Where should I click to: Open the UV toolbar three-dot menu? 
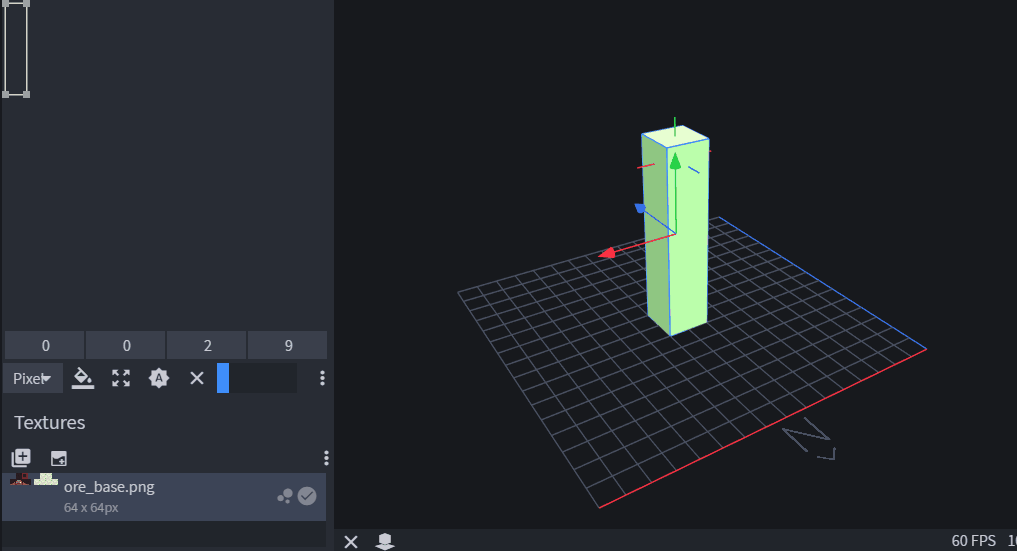pyautogui.click(x=322, y=378)
